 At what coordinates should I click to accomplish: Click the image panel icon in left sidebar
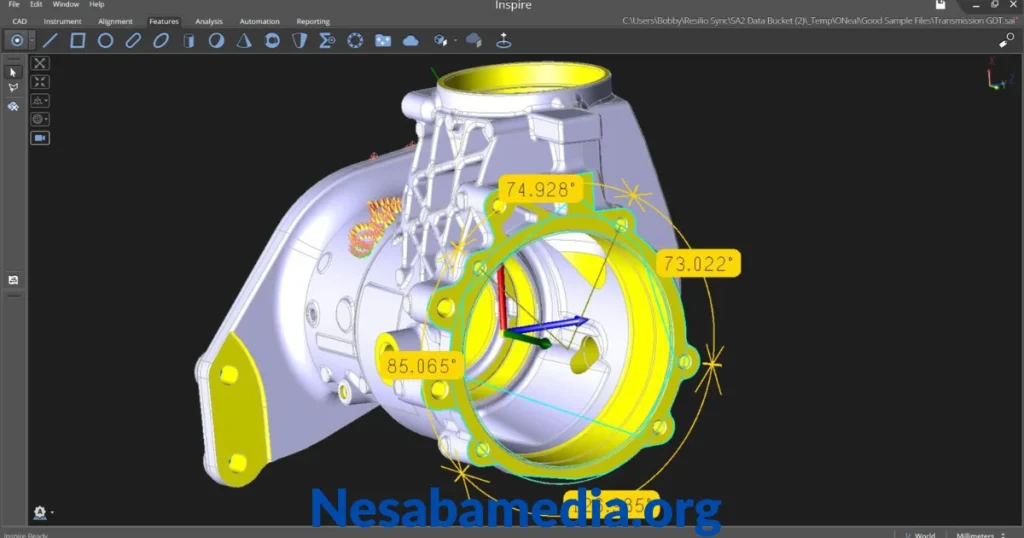tap(13, 280)
